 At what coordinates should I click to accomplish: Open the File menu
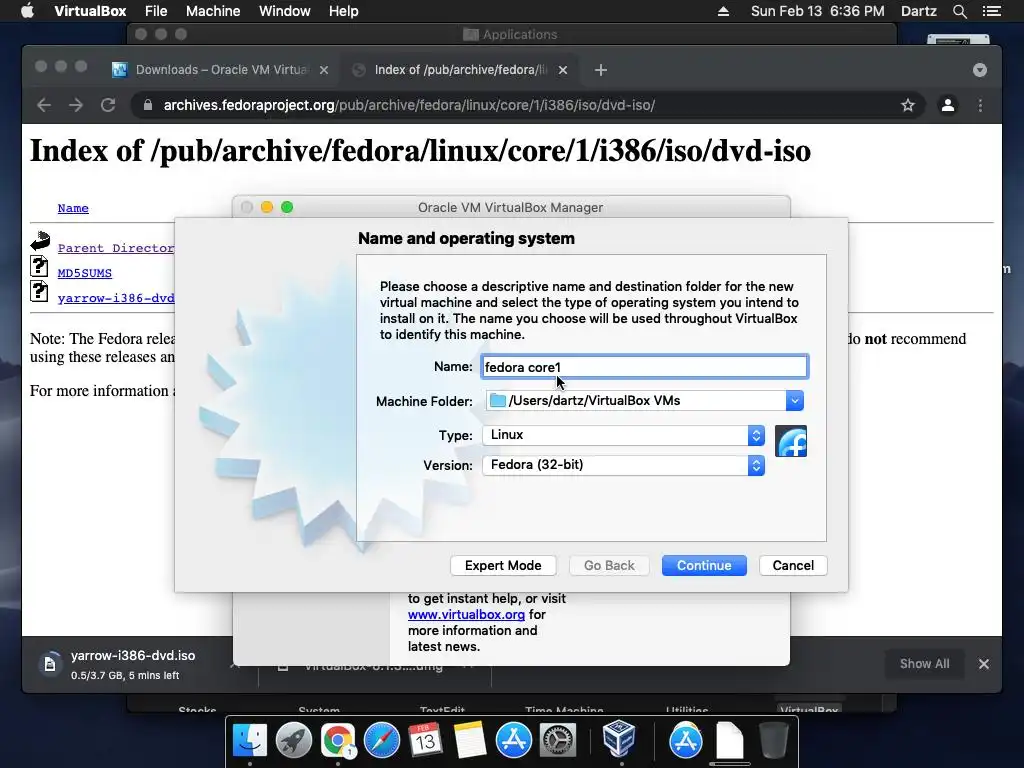coord(156,11)
